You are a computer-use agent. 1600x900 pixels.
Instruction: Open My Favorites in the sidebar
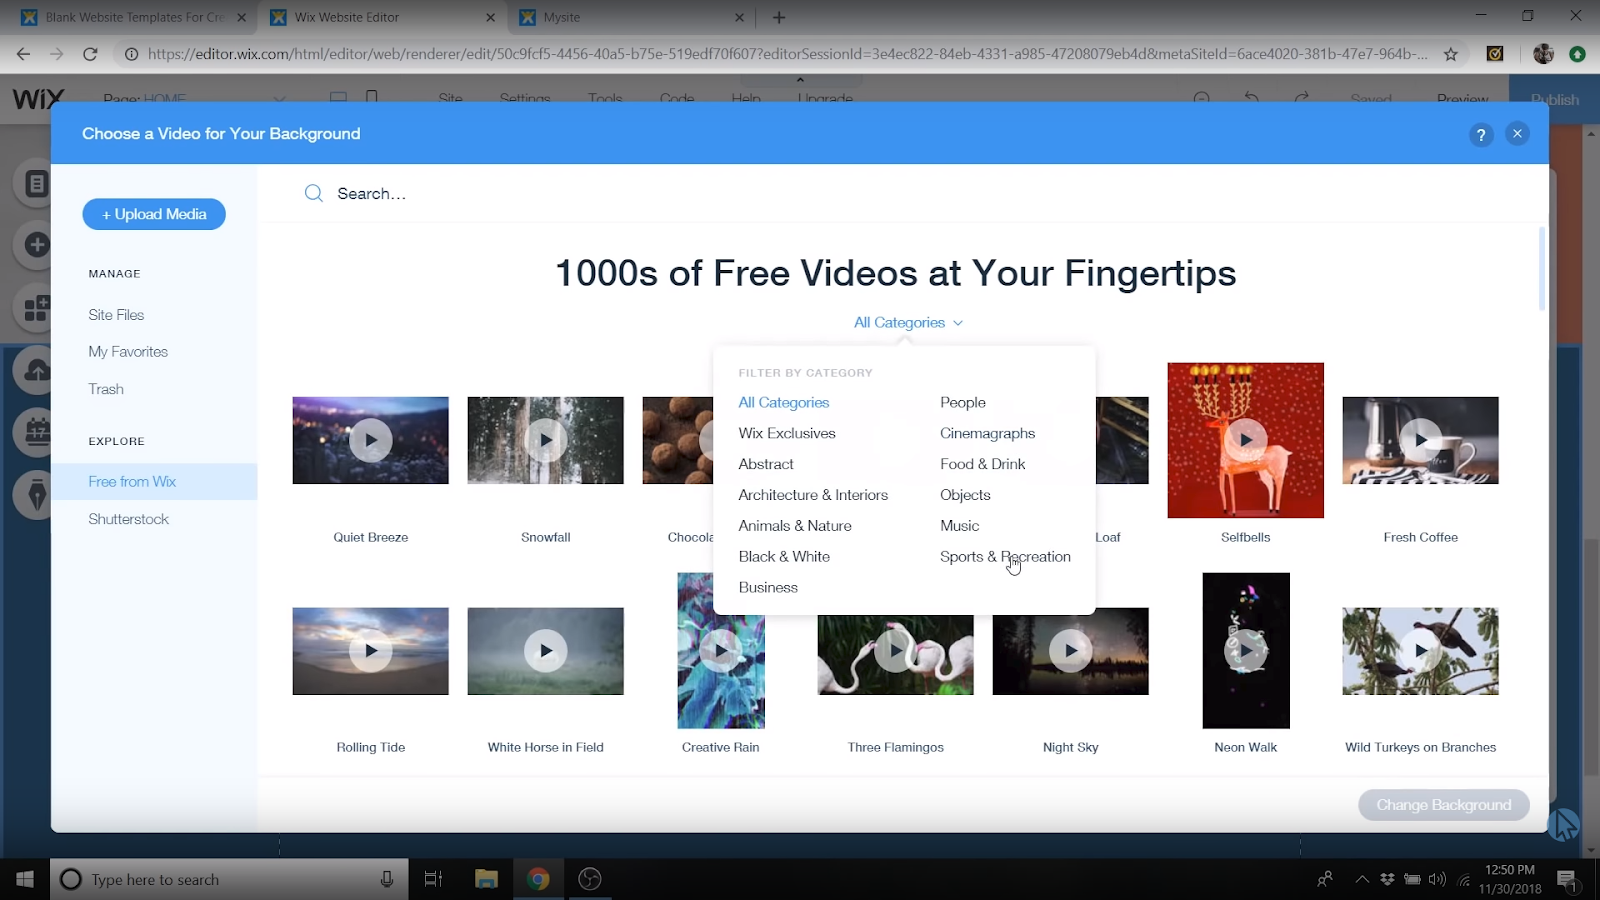tap(128, 352)
